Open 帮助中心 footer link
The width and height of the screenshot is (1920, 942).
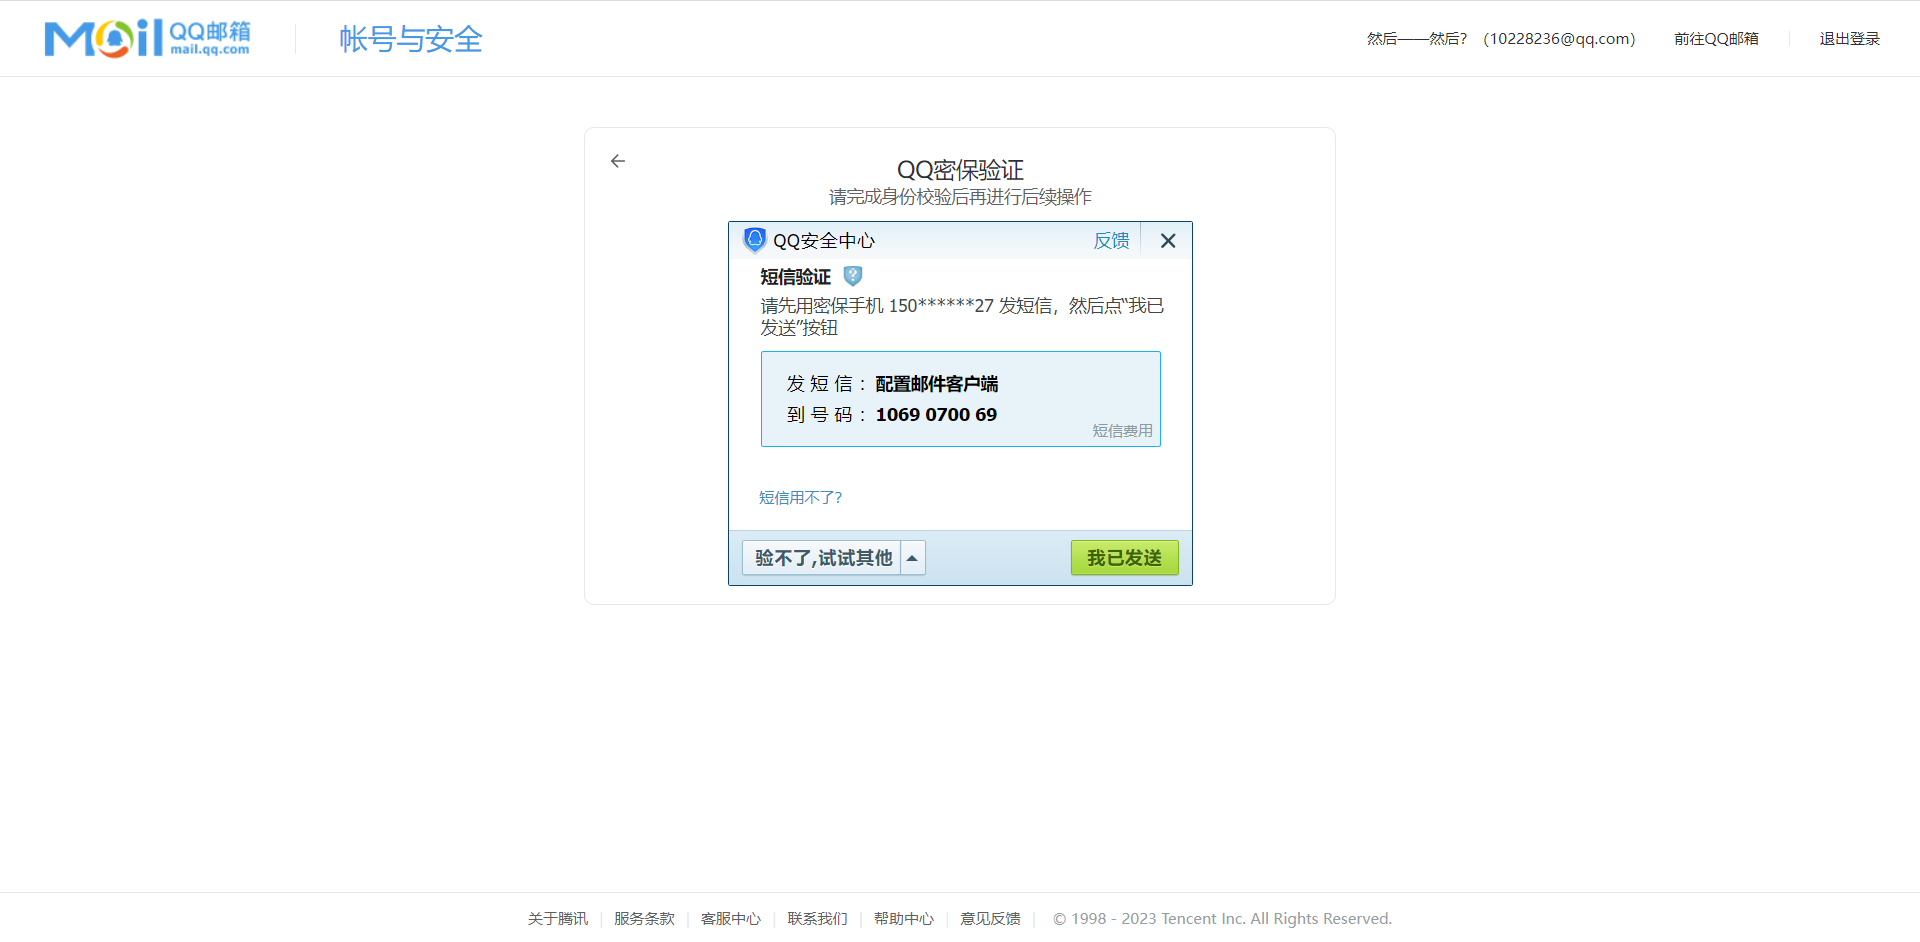click(x=904, y=919)
